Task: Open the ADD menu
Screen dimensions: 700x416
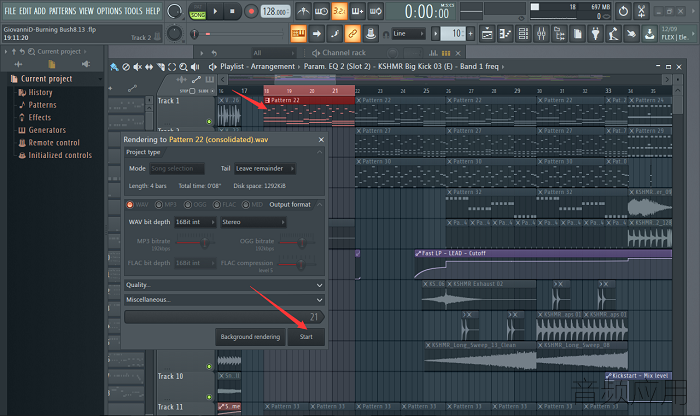Action: click(40, 11)
